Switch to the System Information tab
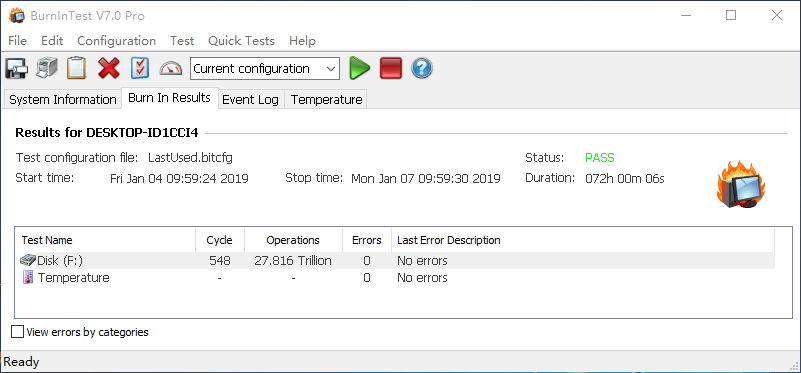This screenshot has height=373, width=801. [63, 99]
